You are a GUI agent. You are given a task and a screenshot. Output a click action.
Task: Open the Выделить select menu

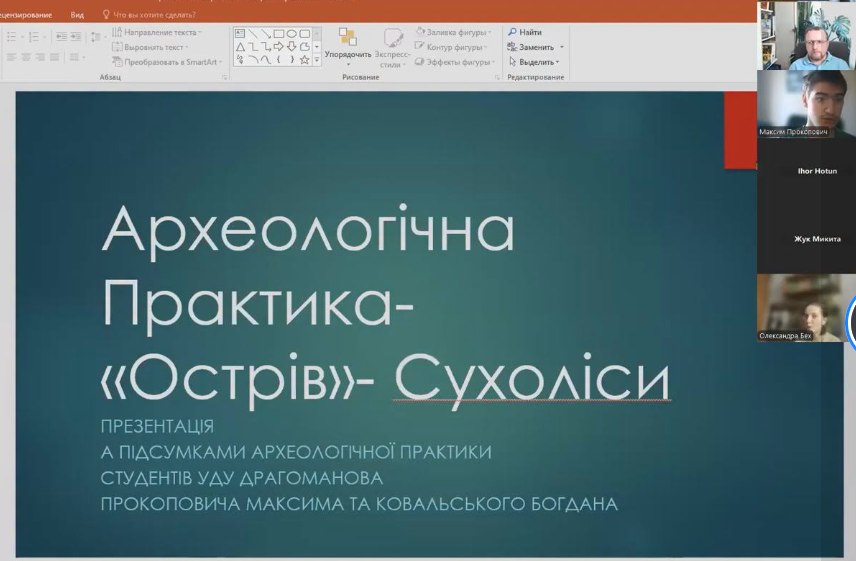point(534,62)
